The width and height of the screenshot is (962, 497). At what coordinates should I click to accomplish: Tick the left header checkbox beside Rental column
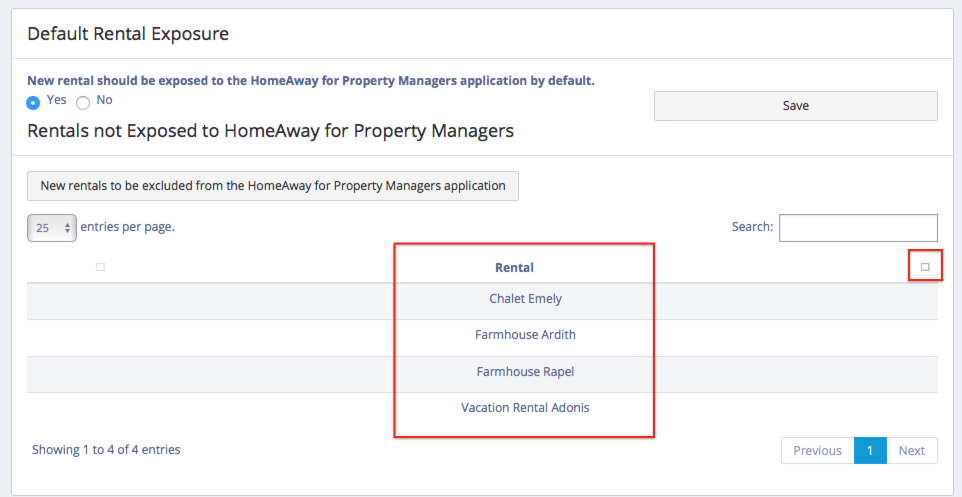(100, 267)
